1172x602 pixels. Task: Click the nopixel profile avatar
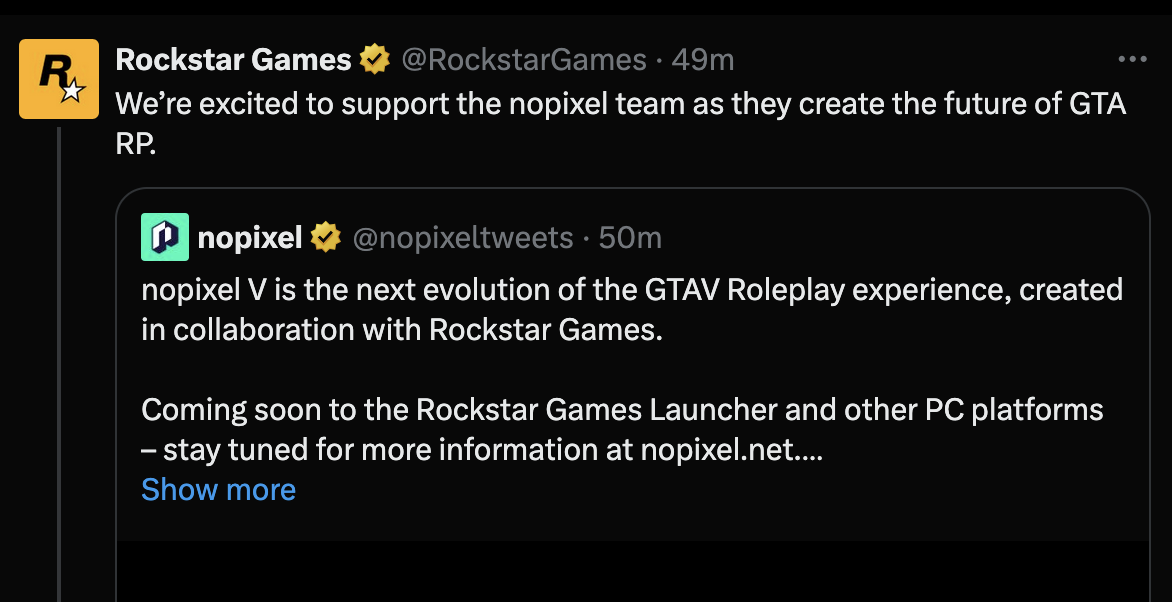164,237
